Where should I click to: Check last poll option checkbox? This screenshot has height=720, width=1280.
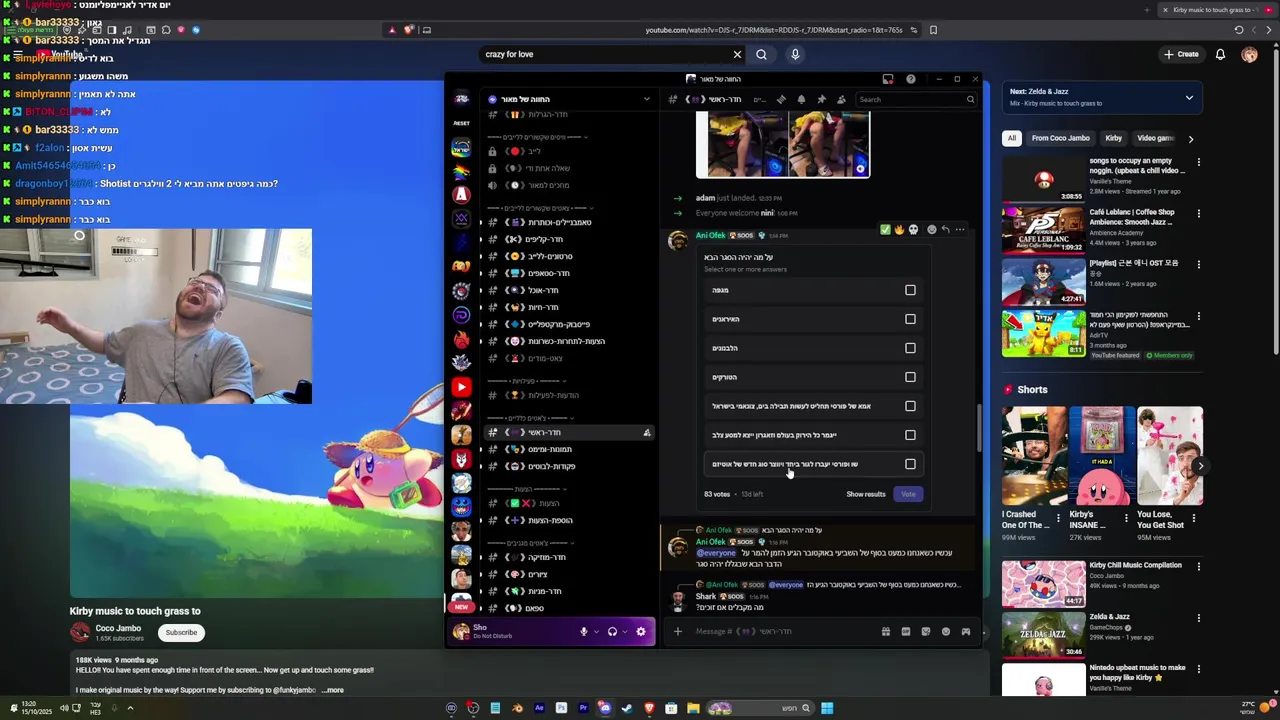pyautogui.click(x=910, y=464)
